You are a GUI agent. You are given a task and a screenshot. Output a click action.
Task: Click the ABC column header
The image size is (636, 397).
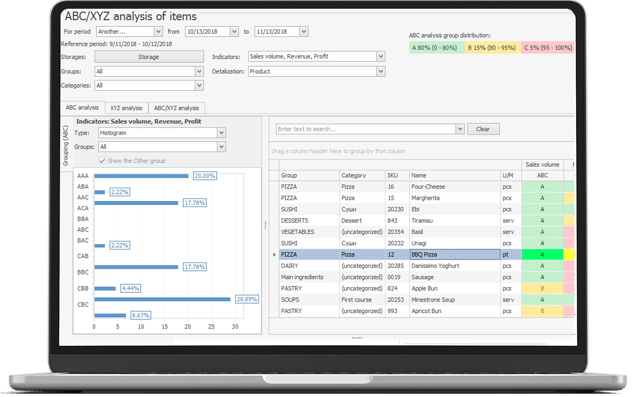tap(542, 176)
